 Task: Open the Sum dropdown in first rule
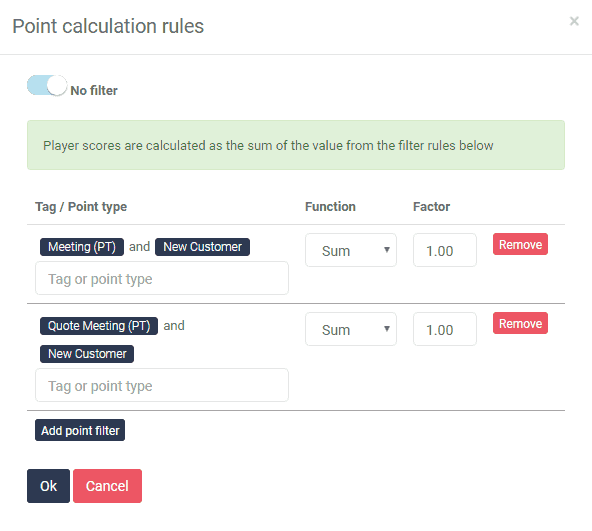[x=351, y=250]
